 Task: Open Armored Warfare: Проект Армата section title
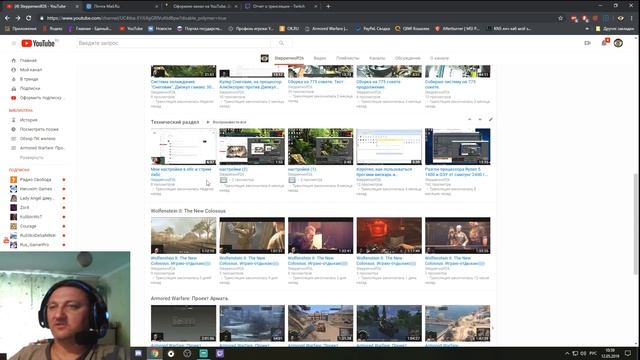(189, 298)
